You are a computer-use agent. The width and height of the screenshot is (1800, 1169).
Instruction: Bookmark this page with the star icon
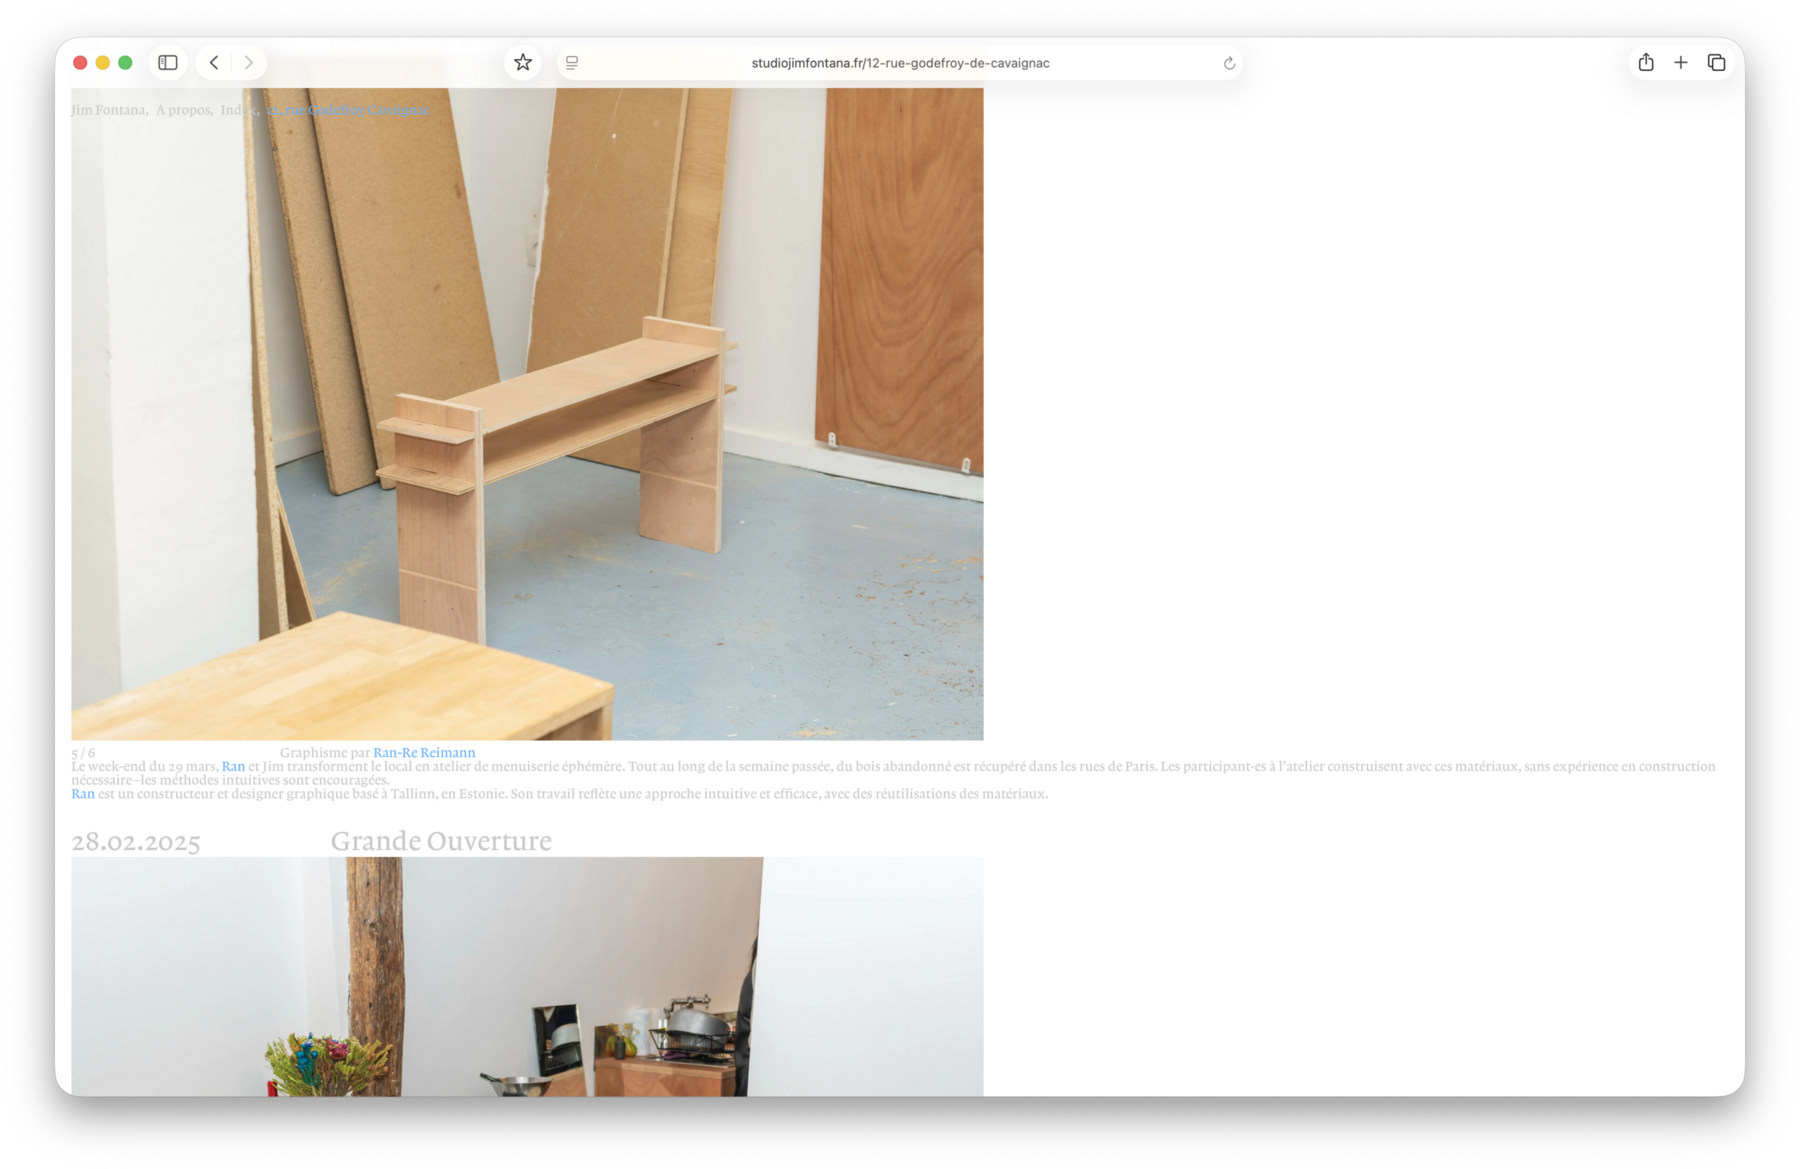click(x=523, y=63)
